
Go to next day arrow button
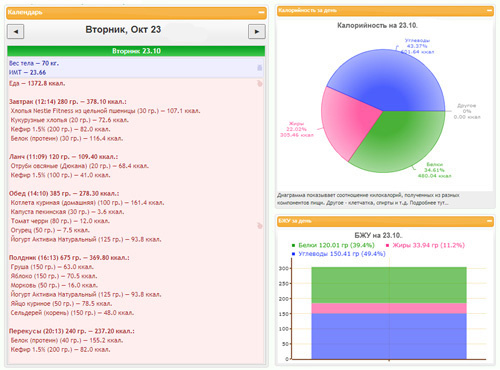coord(257,32)
